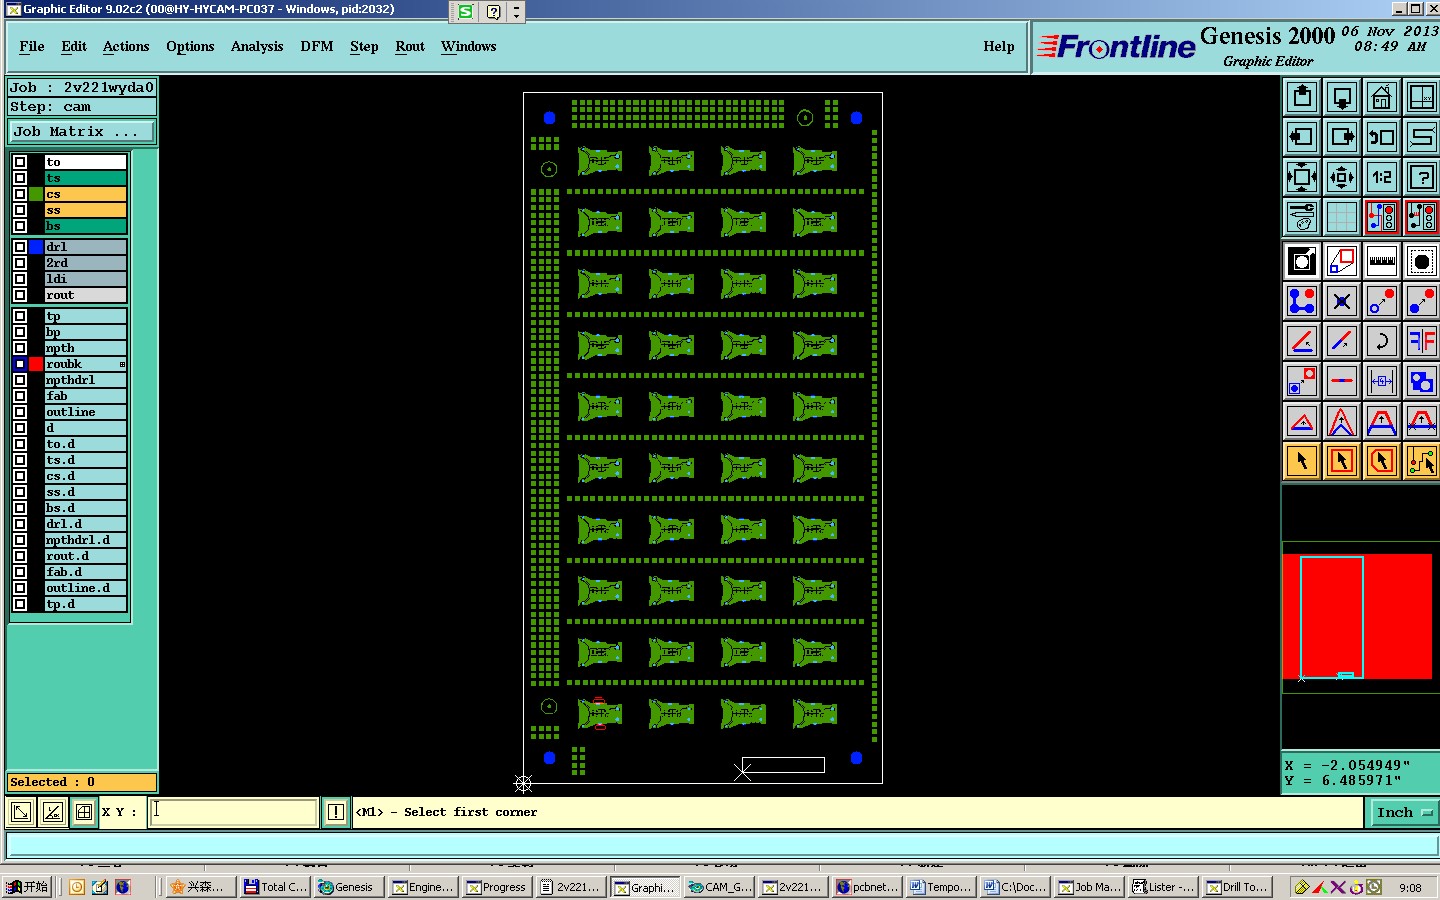This screenshot has height=900, width=1440.
Task: Click the green color swatch of cs layer
Action: coord(36,194)
